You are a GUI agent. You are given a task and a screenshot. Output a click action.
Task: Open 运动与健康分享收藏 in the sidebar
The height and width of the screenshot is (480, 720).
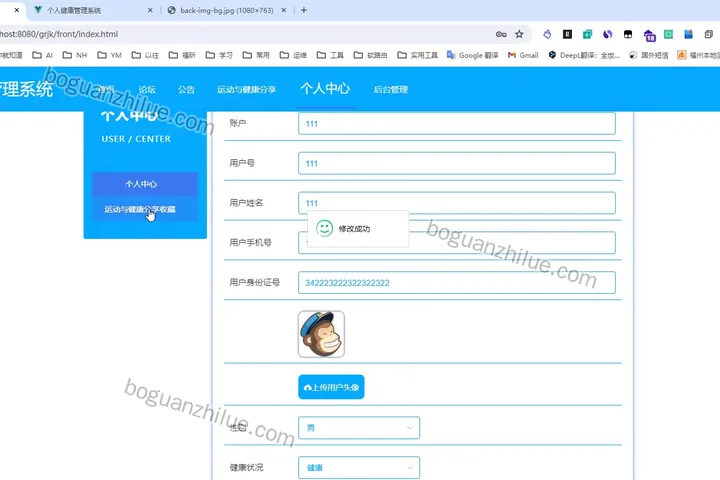[145, 209]
